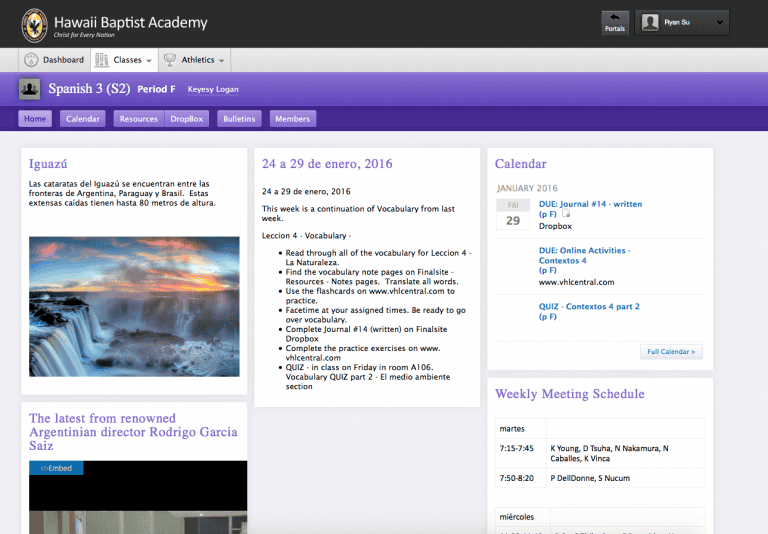Viewport: 768px width, 534px height.
Task: Expand the Athletics dropdown arrow
Action: click(221, 61)
